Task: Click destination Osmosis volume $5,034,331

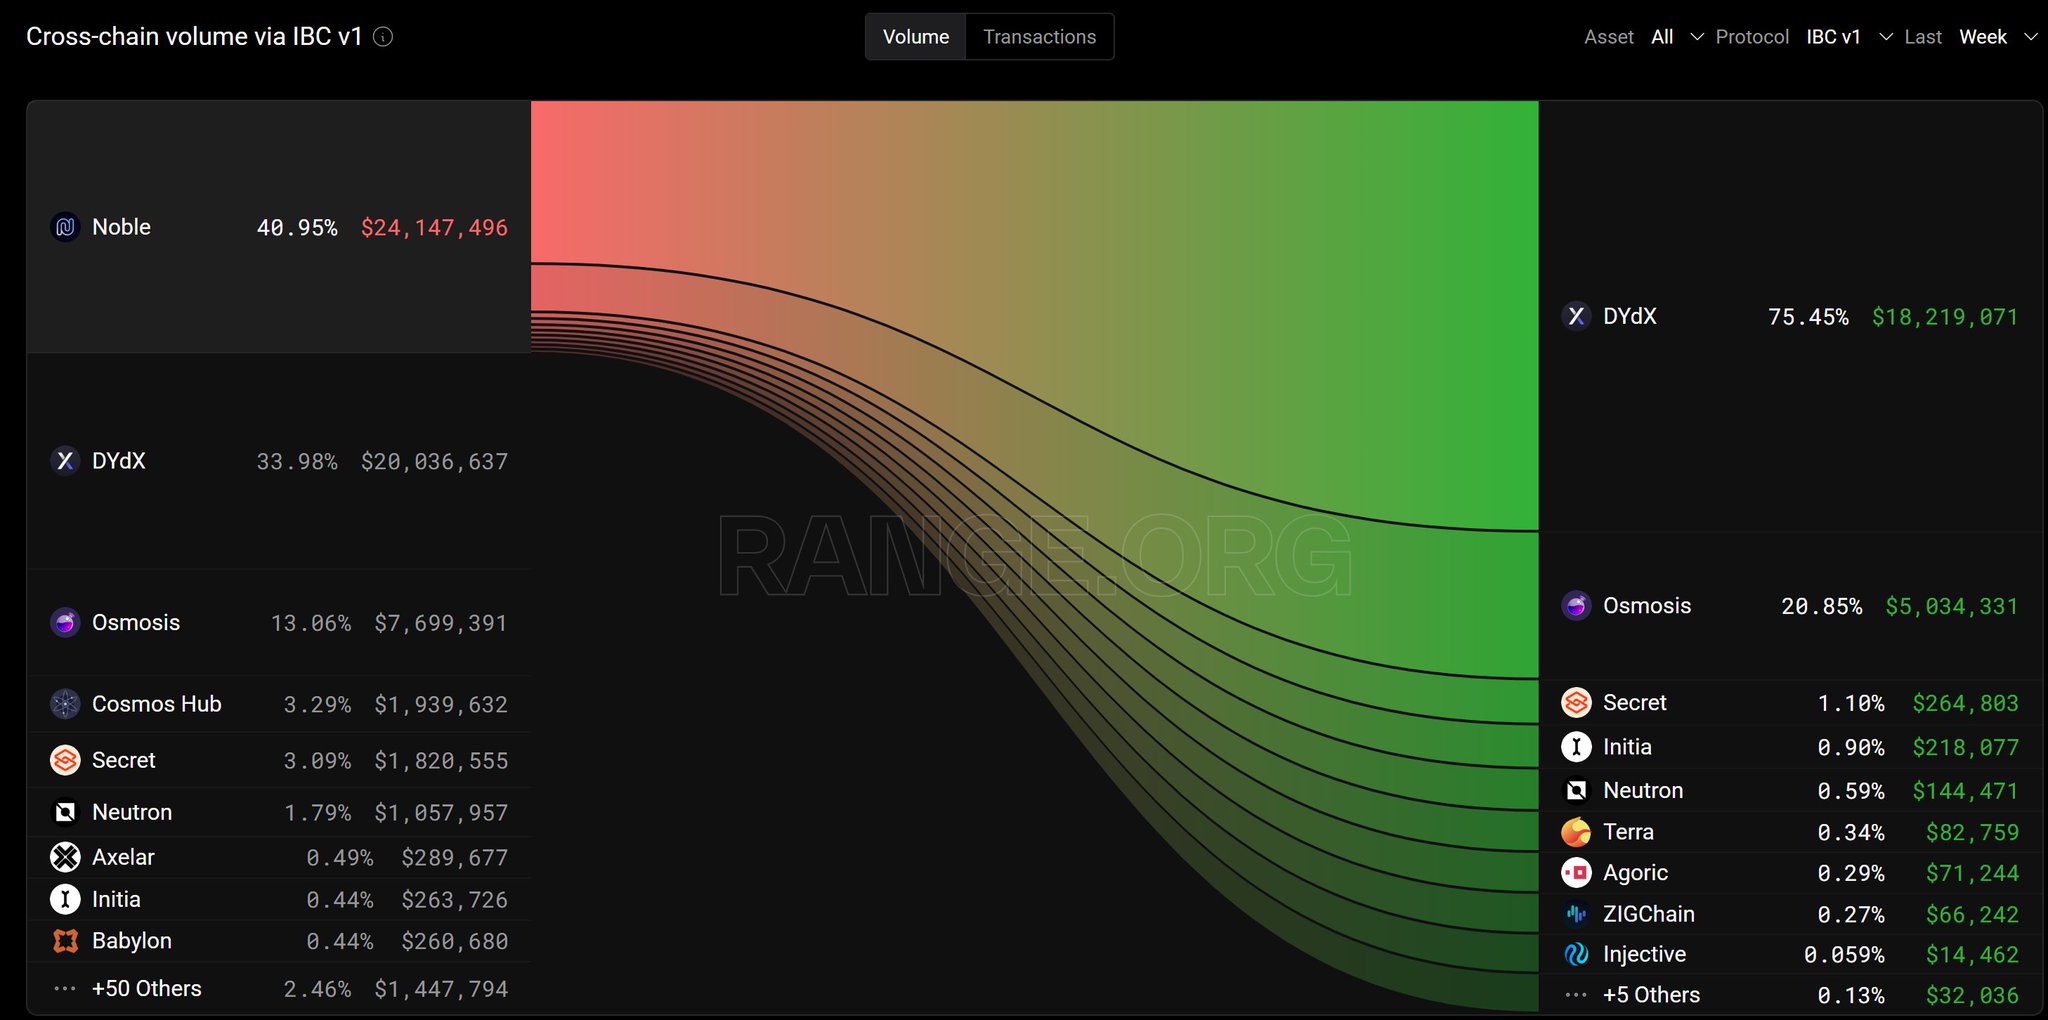Action: click(1952, 606)
